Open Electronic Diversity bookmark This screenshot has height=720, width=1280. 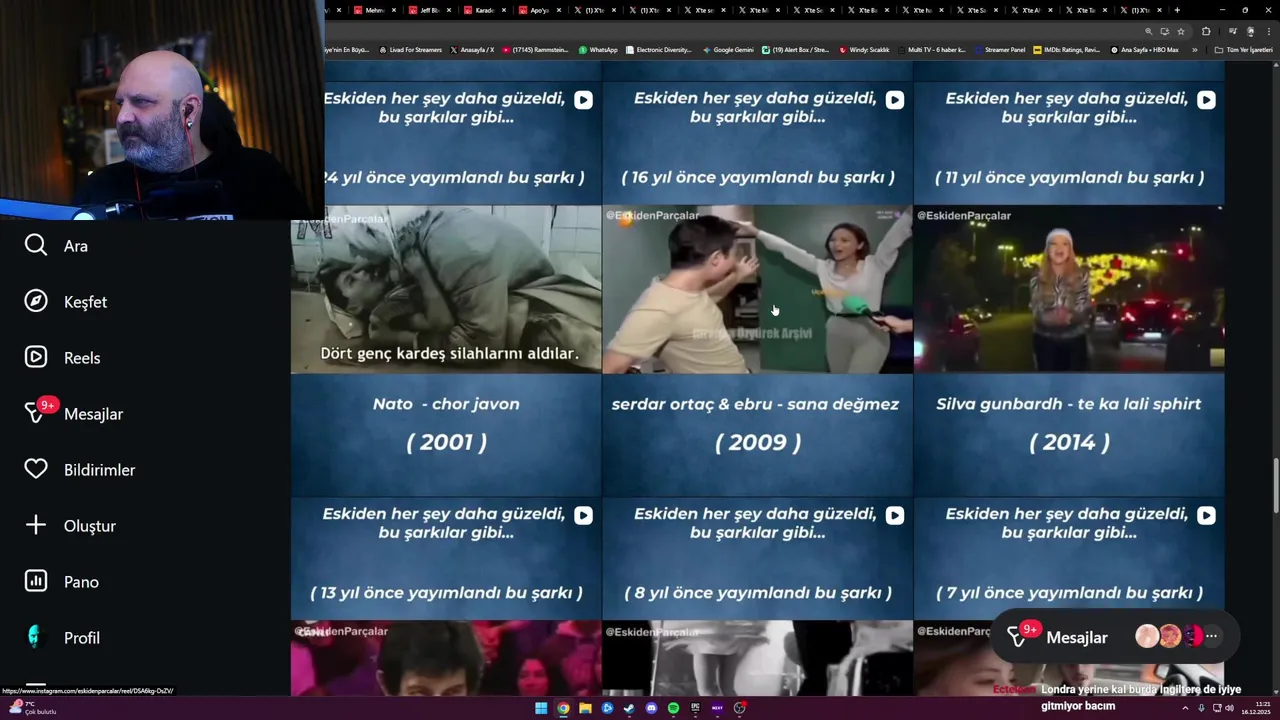point(659,50)
